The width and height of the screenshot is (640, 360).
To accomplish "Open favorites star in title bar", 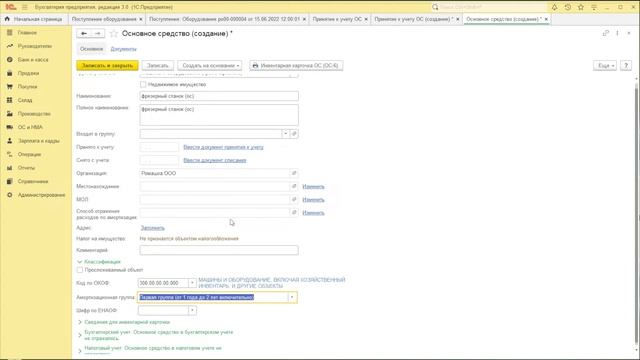I will 580,7.
